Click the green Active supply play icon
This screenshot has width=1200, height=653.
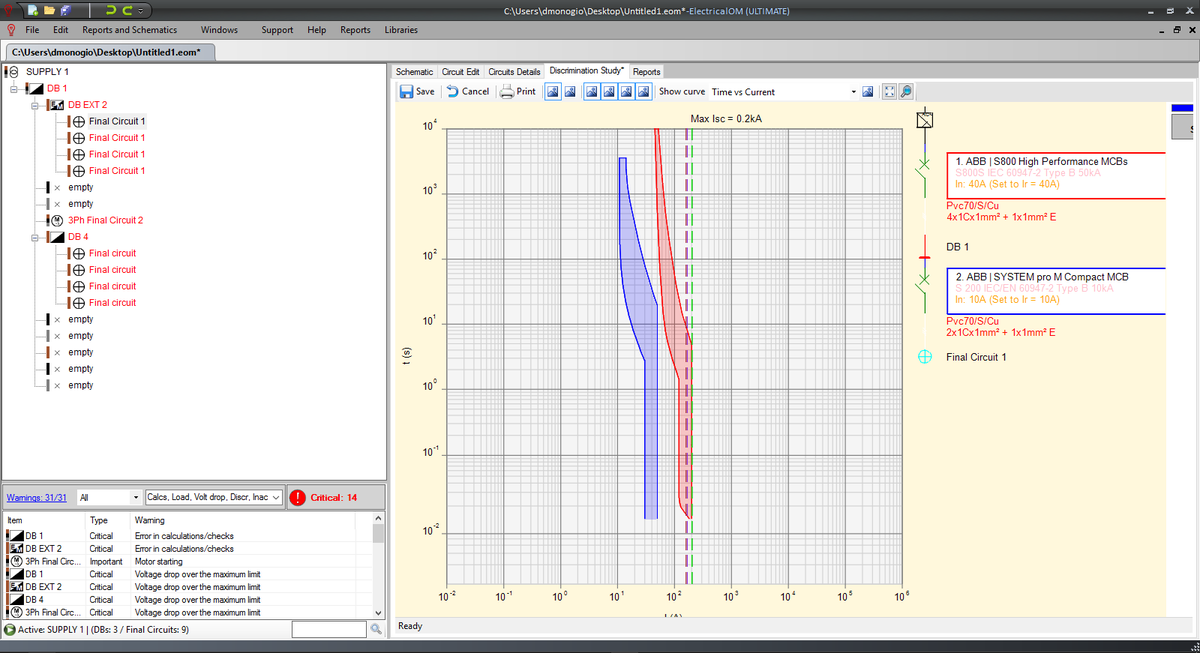[9, 630]
